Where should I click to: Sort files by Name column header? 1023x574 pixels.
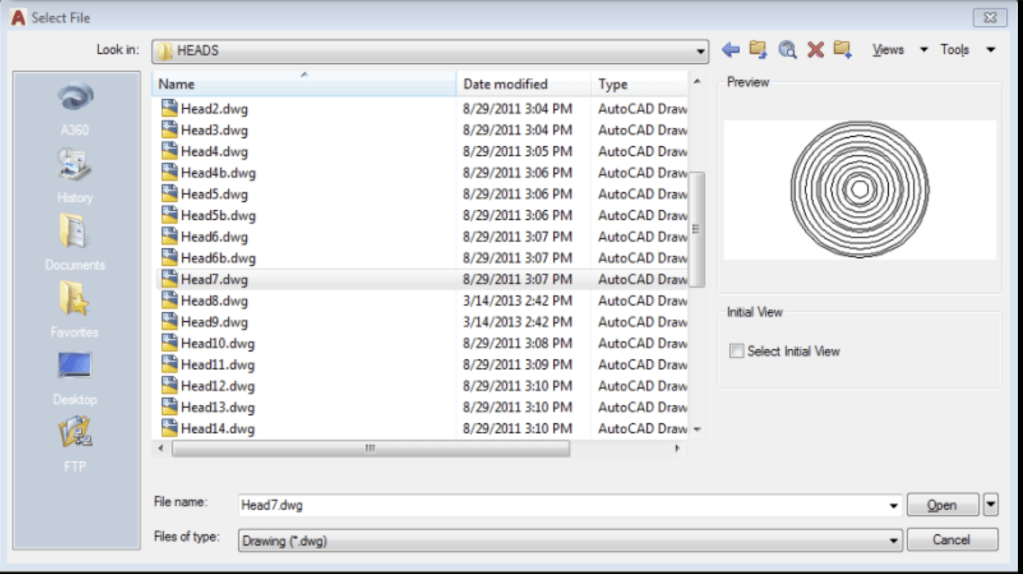click(304, 84)
